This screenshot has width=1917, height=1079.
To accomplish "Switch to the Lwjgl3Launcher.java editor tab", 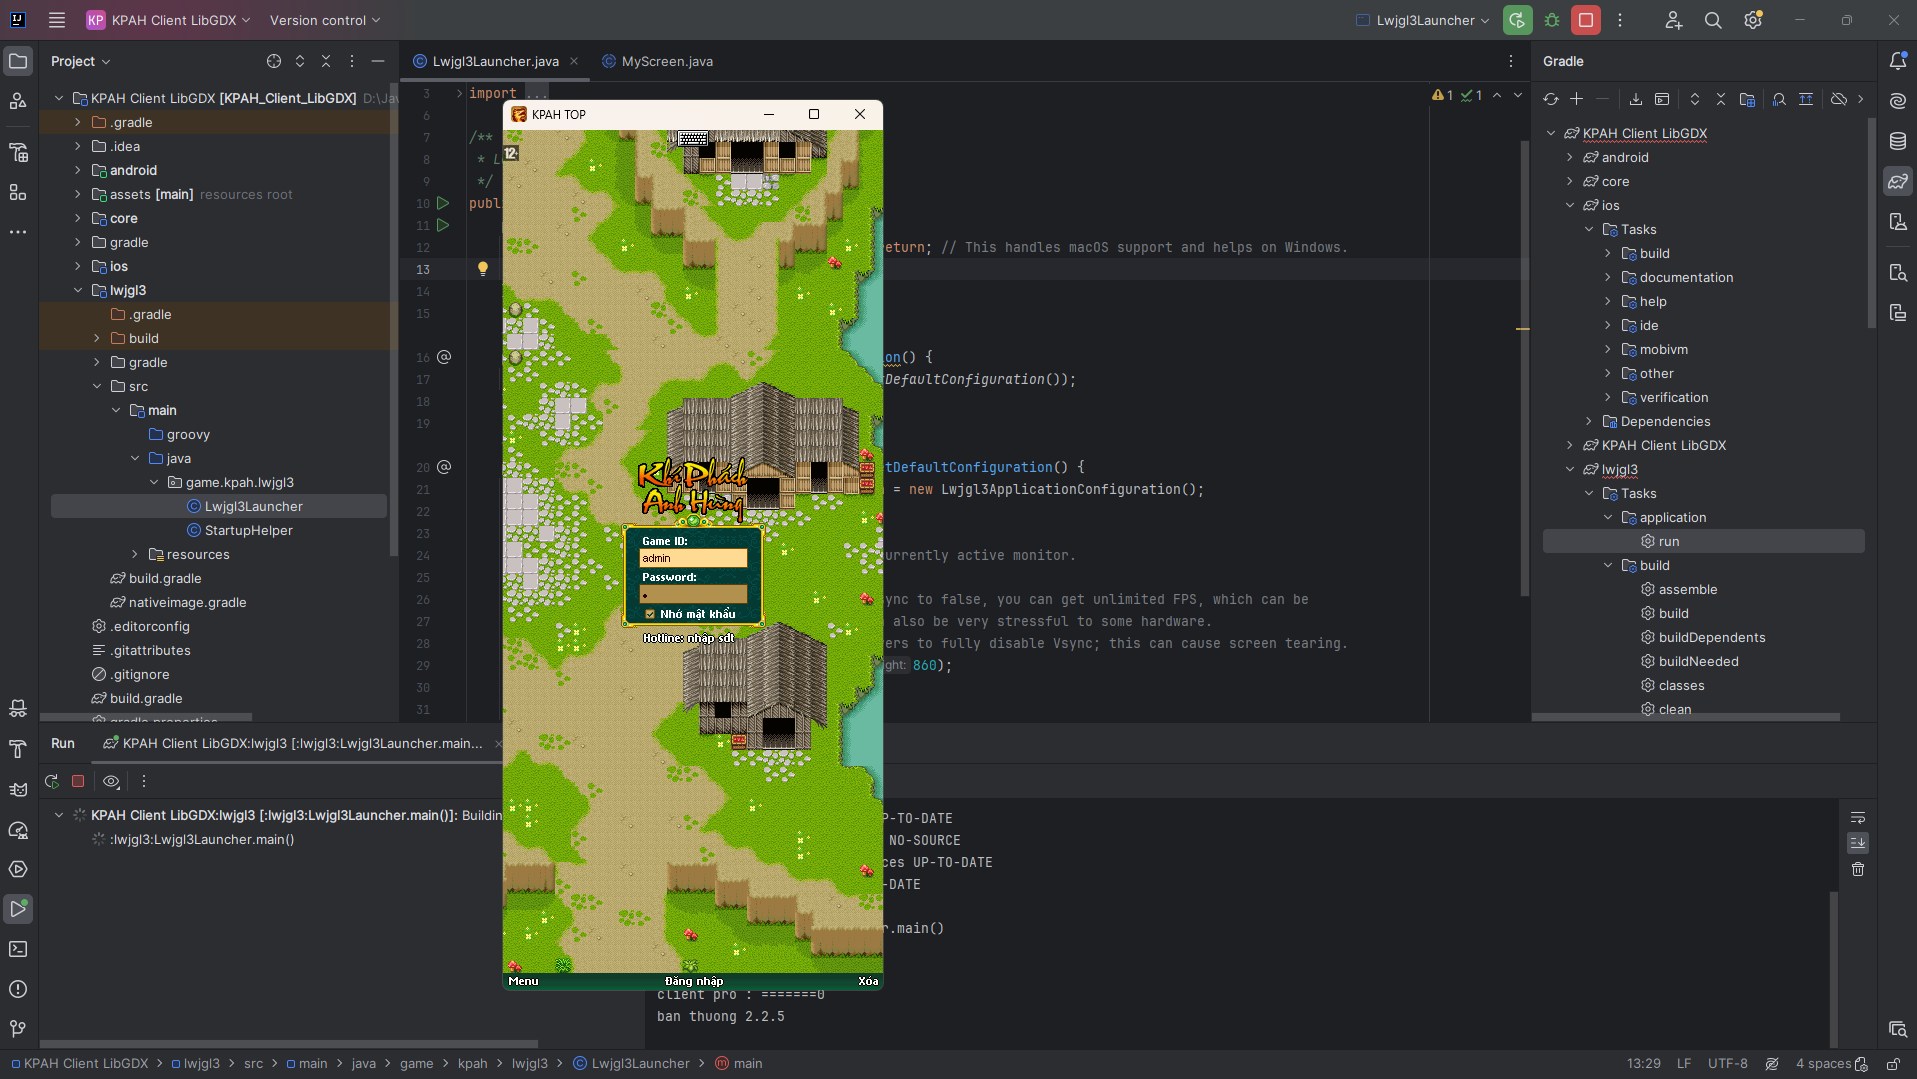I will click(x=495, y=61).
